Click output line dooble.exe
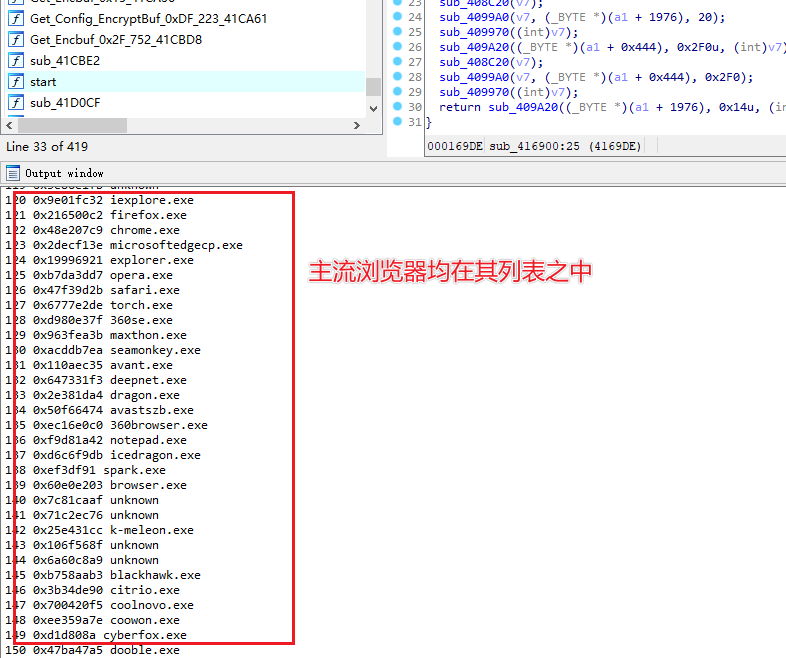This screenshot has width=786, height=658. pyautogui.click(x=92, y=650)
